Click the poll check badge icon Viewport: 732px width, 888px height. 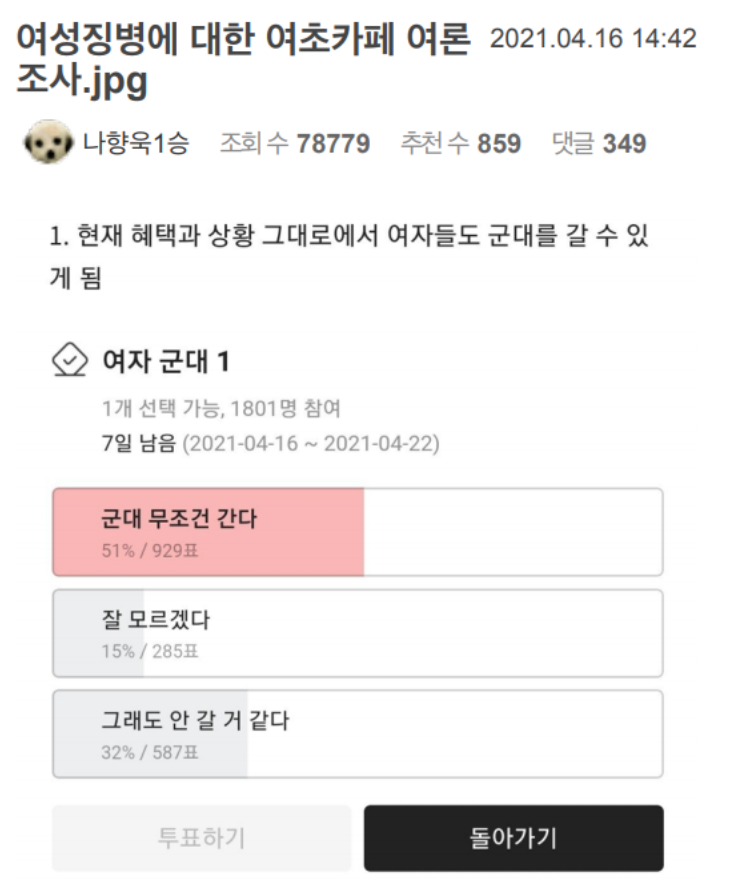coord(68,359)
